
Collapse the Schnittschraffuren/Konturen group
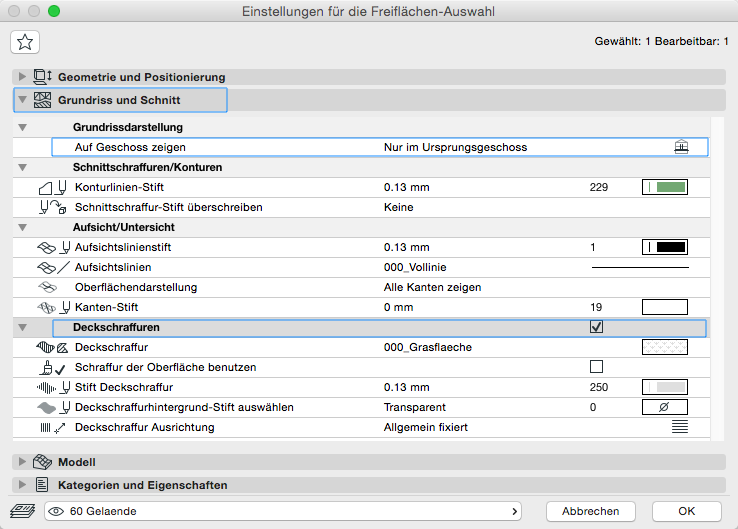click(x=23, y=167)
